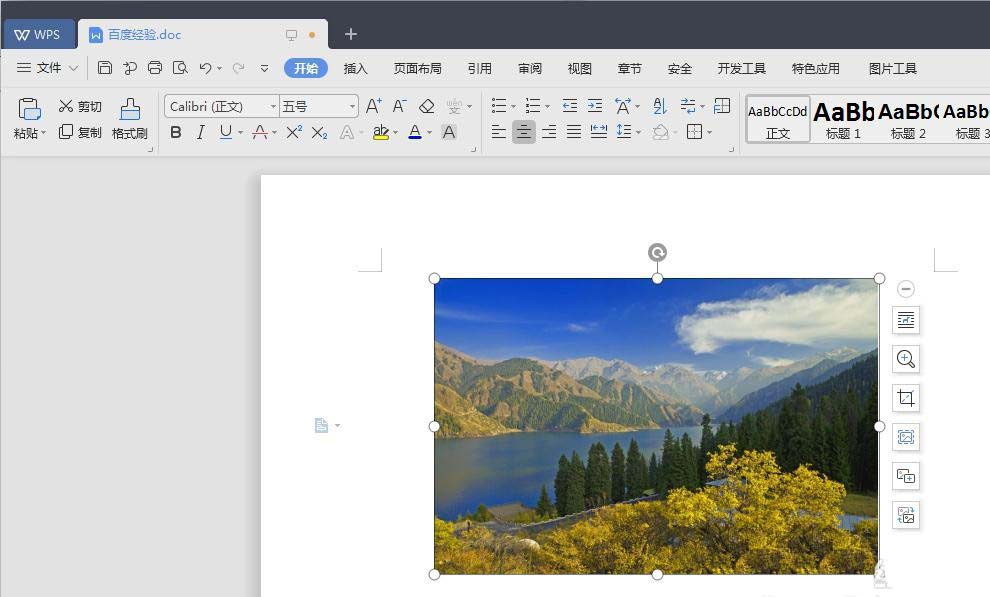Click the save icon in the top toolbar
The image size is (990, 597).
click(105, 68)
